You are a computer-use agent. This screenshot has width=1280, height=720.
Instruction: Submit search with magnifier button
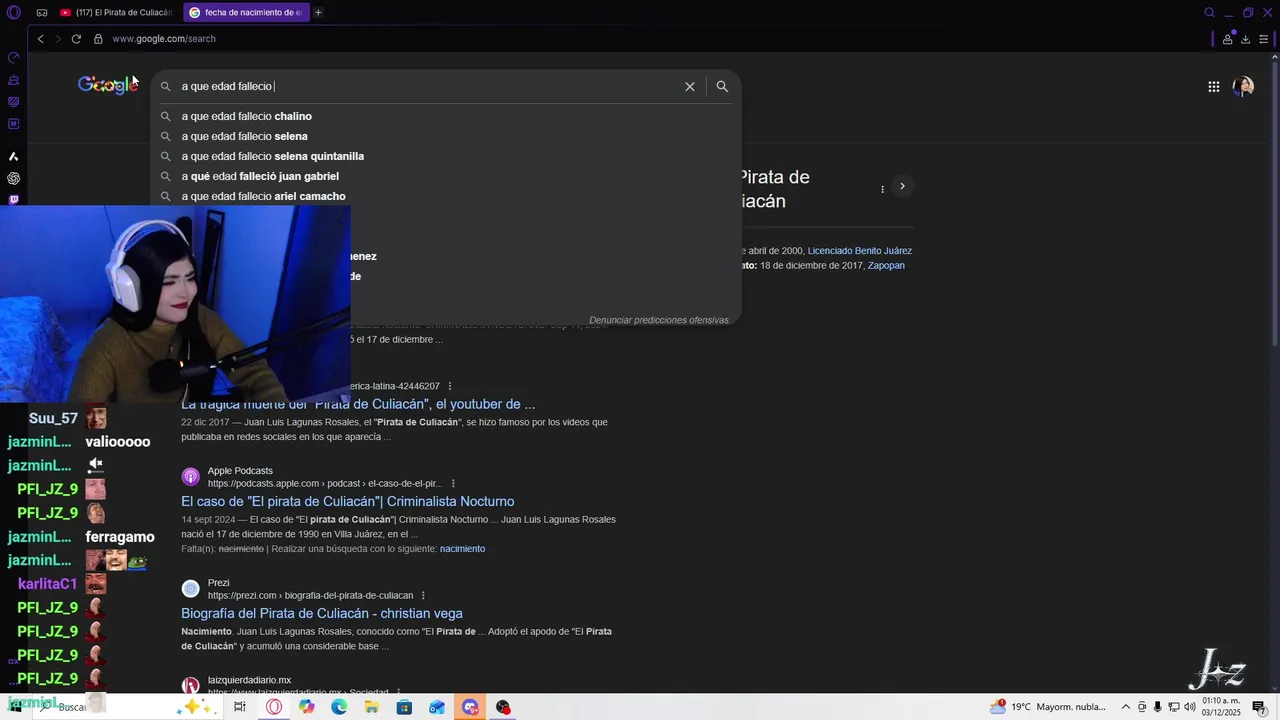722,86
